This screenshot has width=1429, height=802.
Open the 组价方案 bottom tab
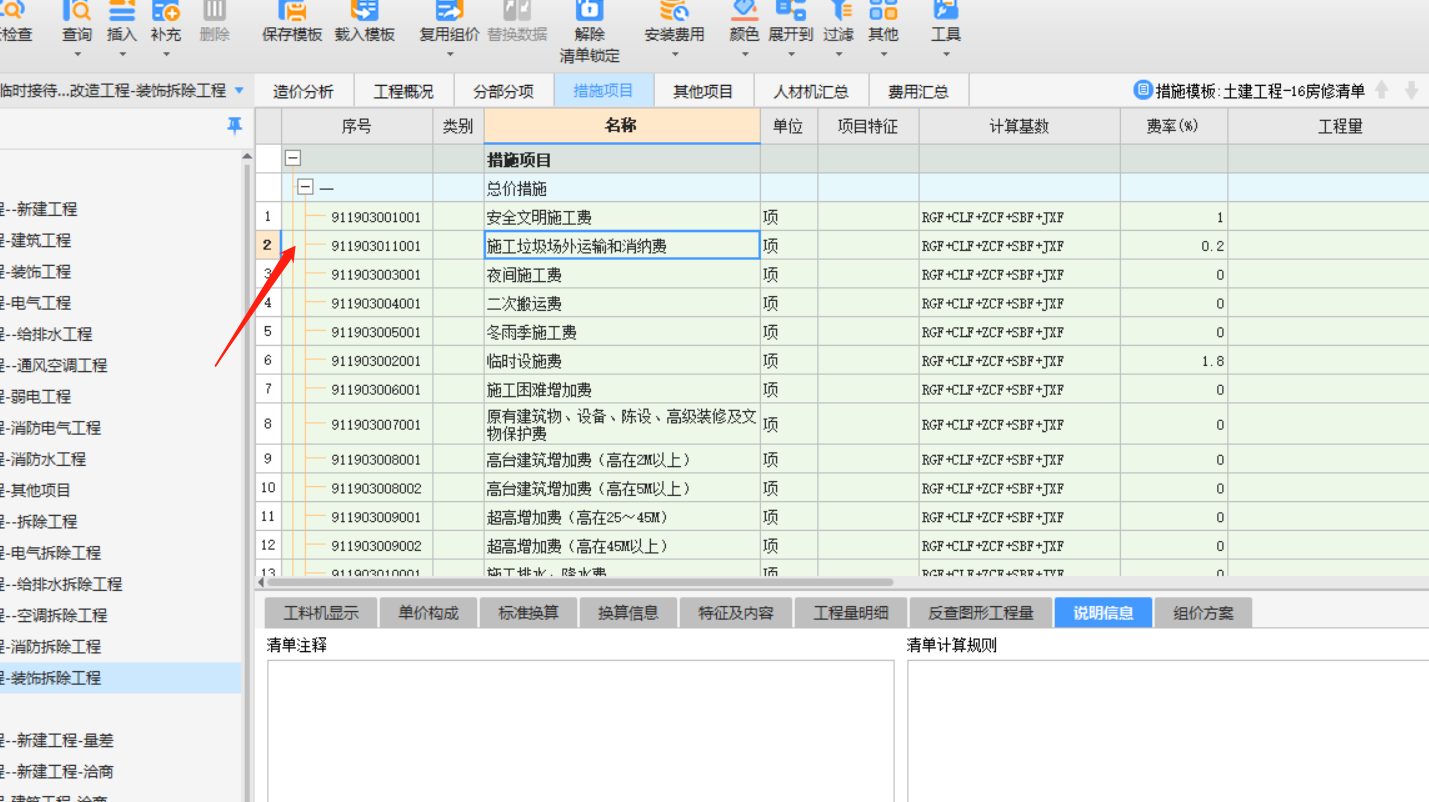(x=1203, y=613)
